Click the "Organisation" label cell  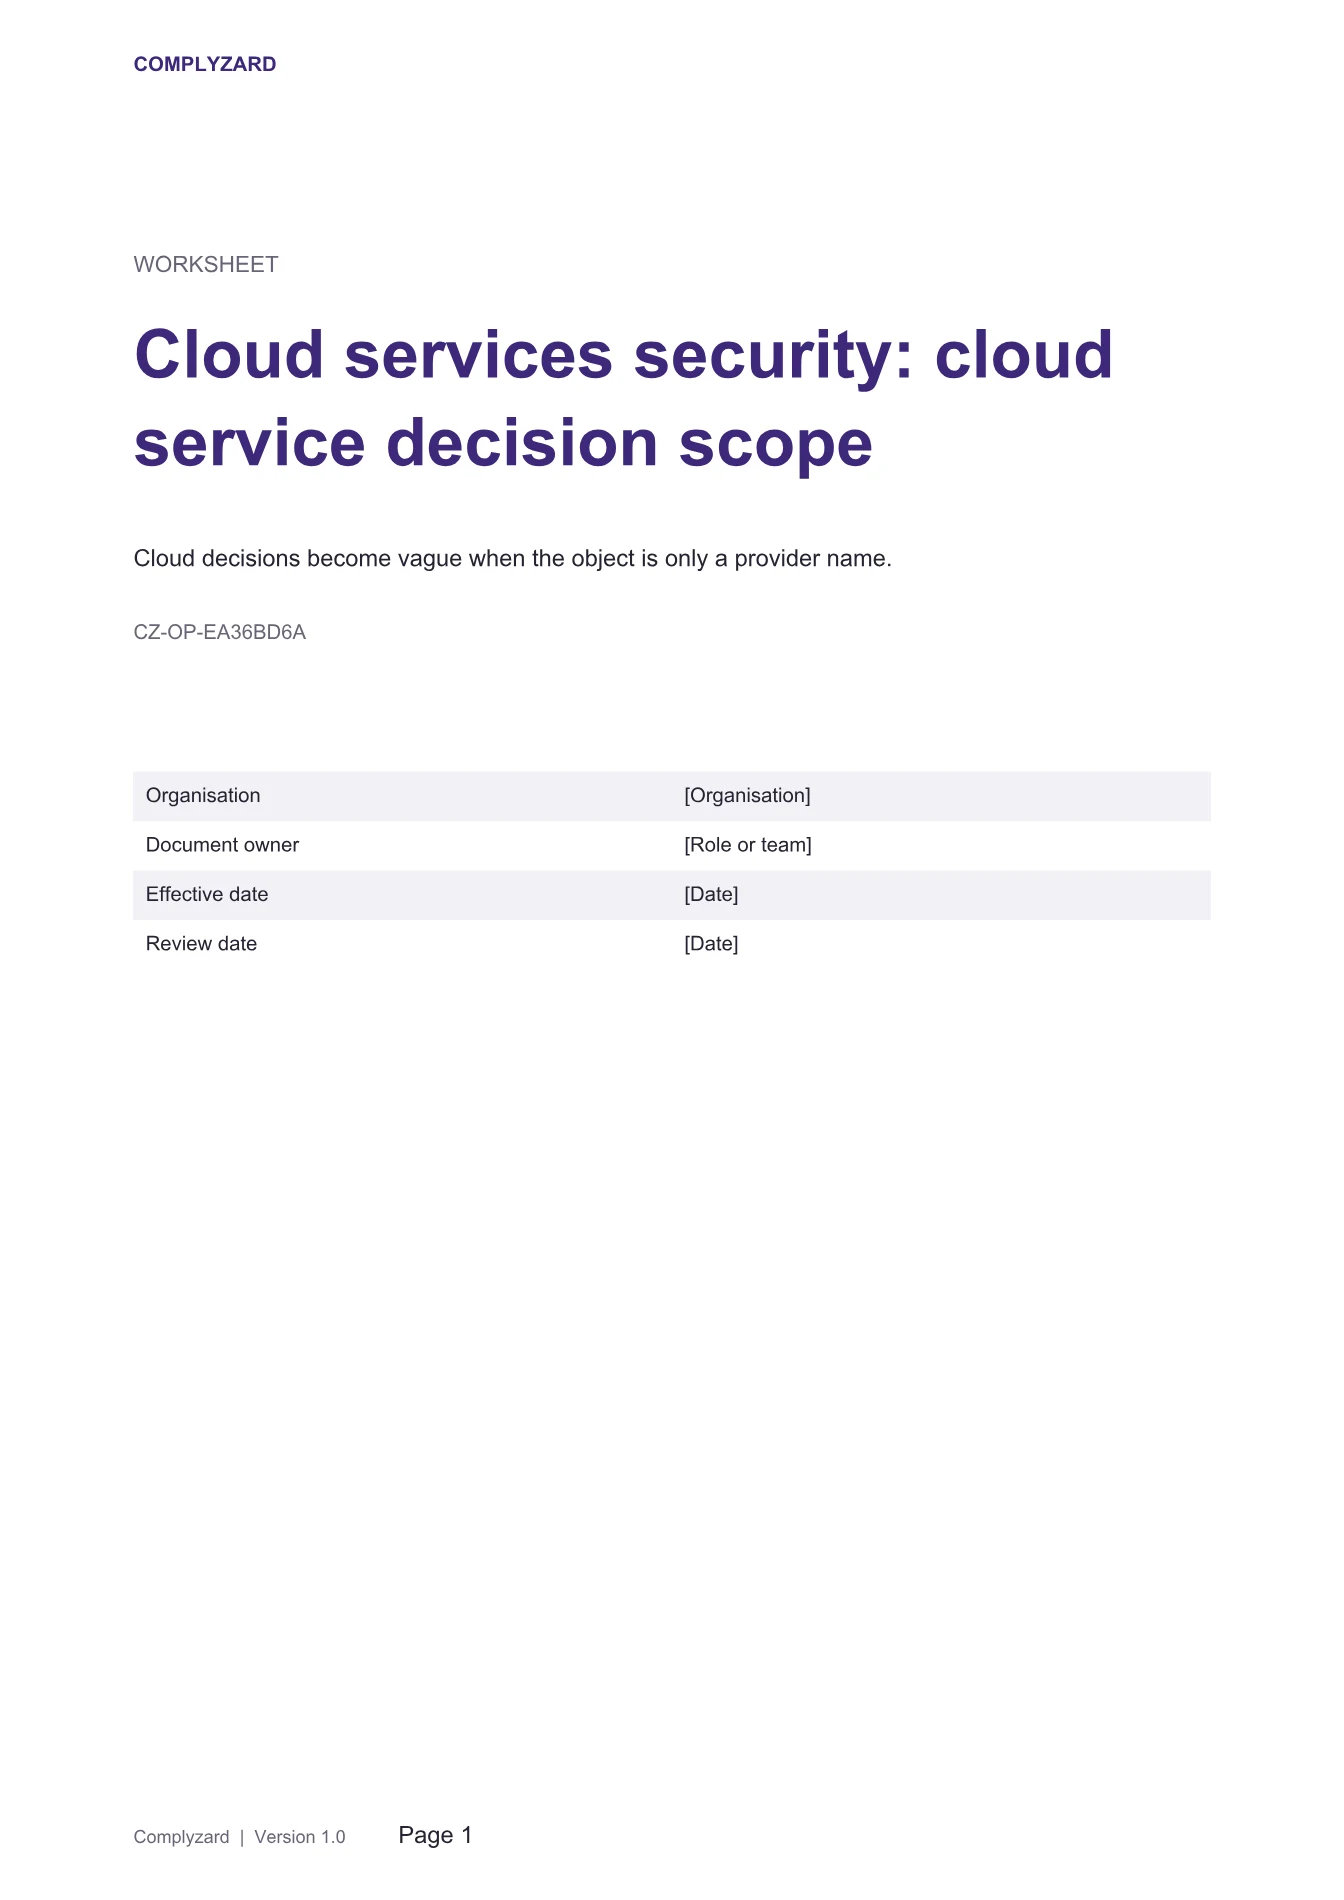[403, 796]
